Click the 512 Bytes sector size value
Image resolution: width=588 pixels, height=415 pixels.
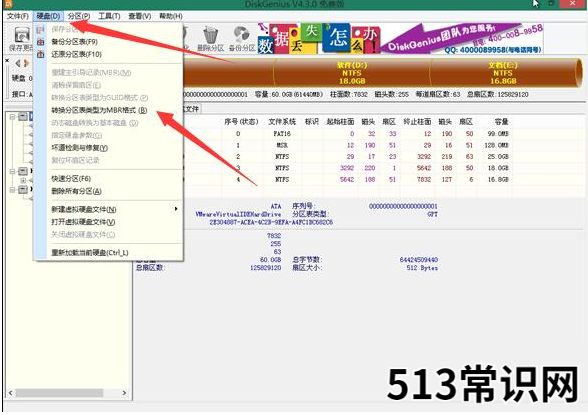(x=422, y=268)
